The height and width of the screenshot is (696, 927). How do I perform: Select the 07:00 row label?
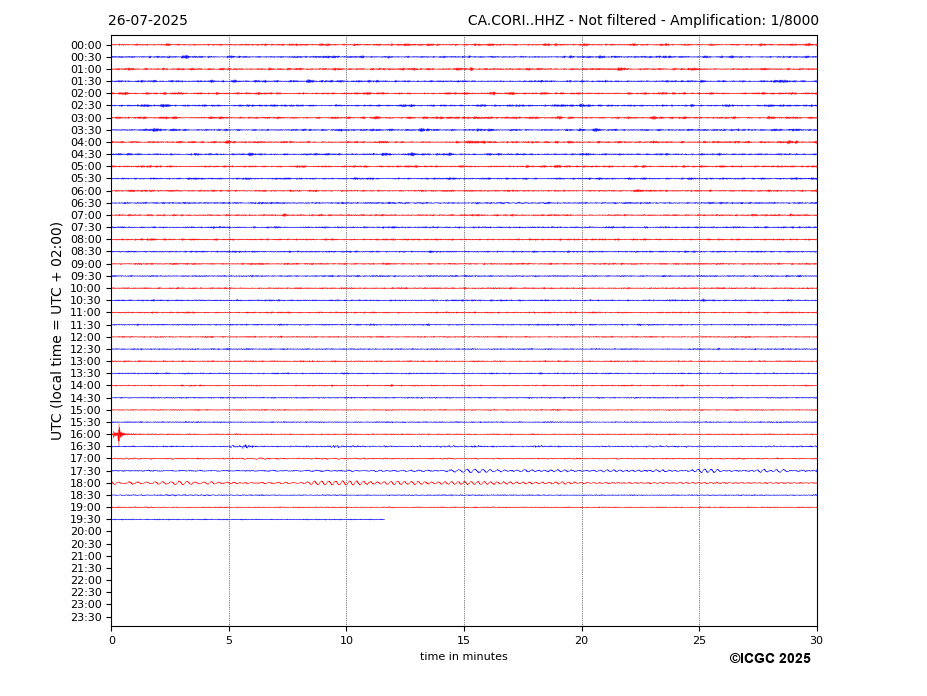tap(86, 215)
